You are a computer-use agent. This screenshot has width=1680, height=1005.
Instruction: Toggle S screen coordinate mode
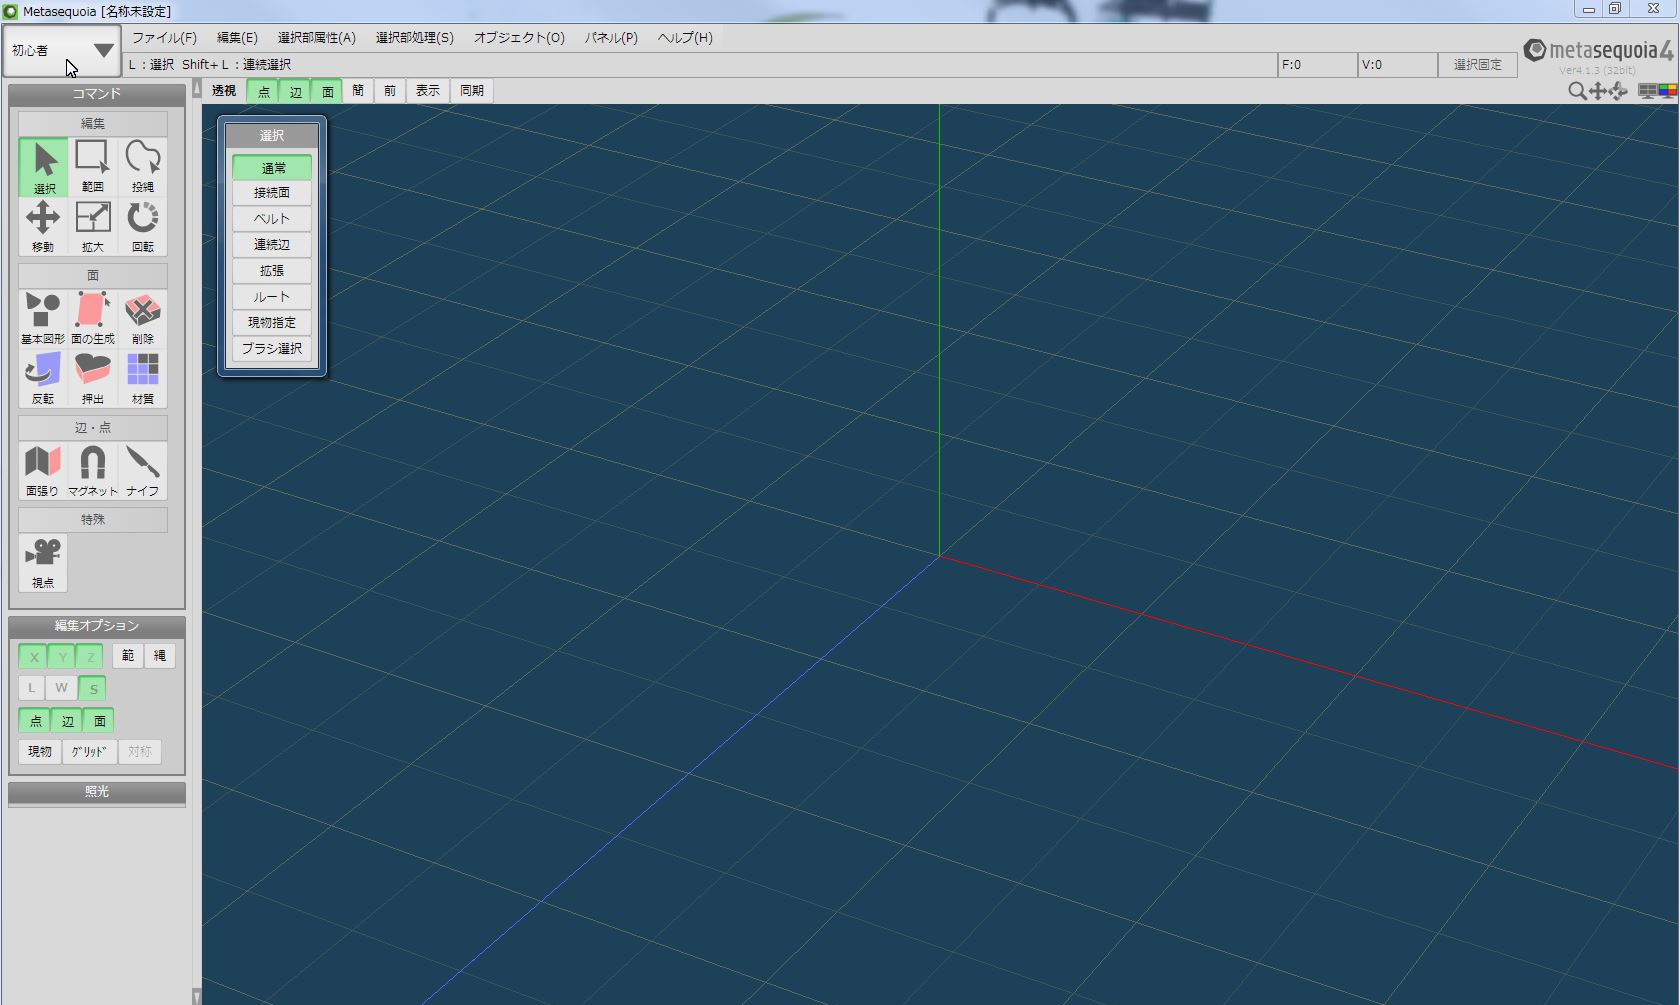92,688
